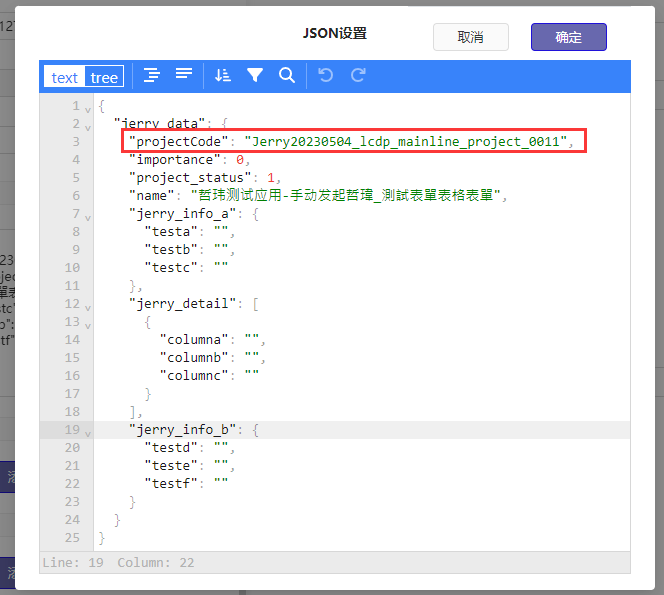Image resolution: width=664 pixels, height=595 pixels.
Task: Click the redo arrow icon
Action: 358,76
